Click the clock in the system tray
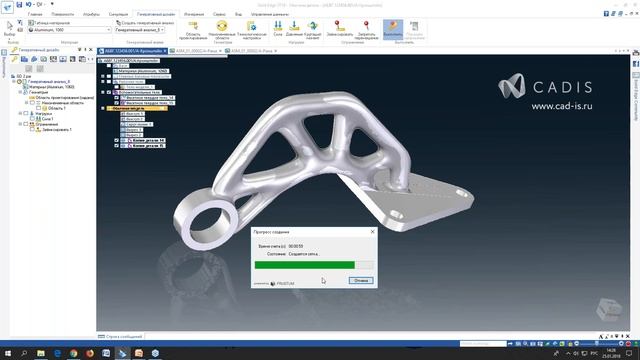This screenshot has width=640, height=360. coord(611,353)
